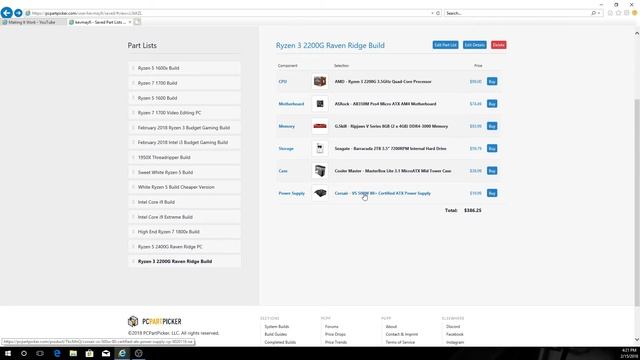Click the ASRock motherboard thumbnail
Image resolution: width=640 pixels, height=360 pixels.
(x=320, y=104)
